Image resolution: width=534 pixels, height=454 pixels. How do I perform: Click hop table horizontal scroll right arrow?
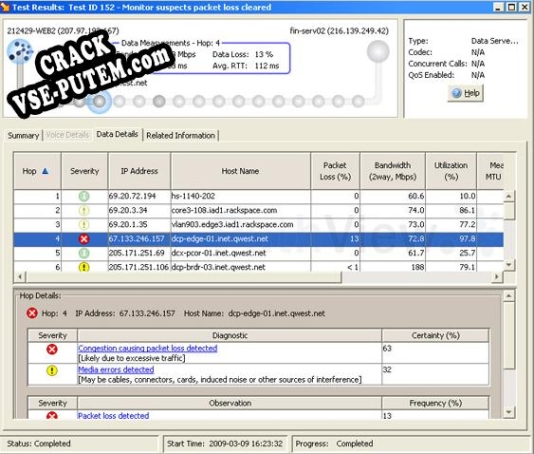point(497,277)
